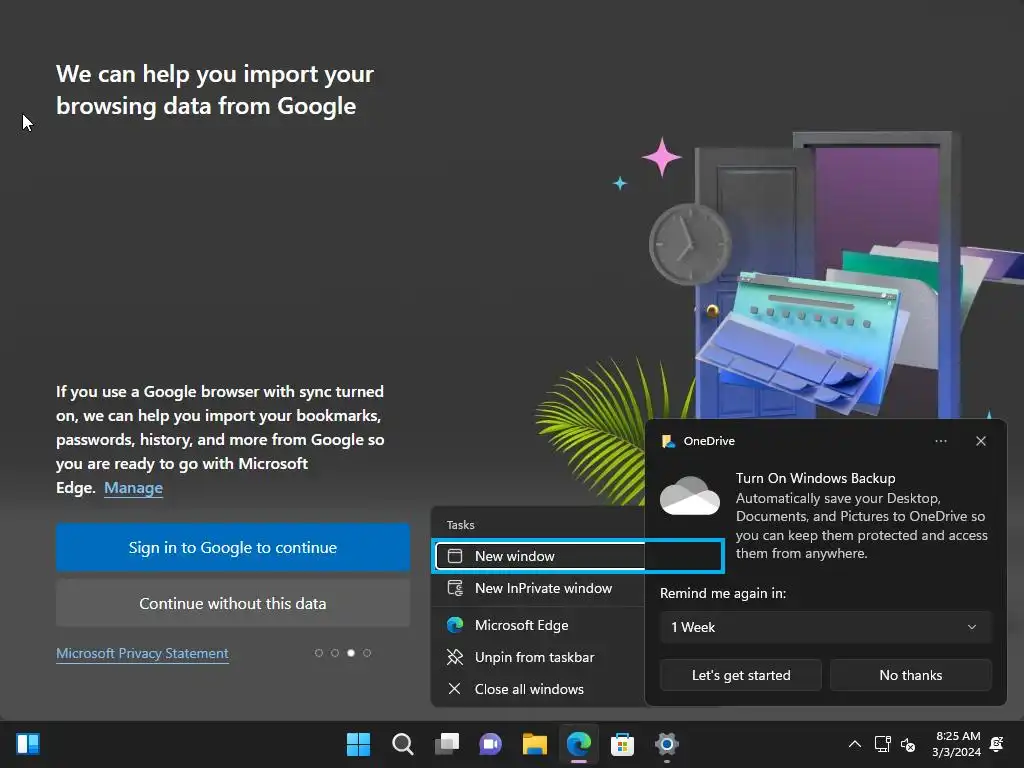Open the Windows Start menu
This screenshot has height=768, width=1024.
click(358, 744)
